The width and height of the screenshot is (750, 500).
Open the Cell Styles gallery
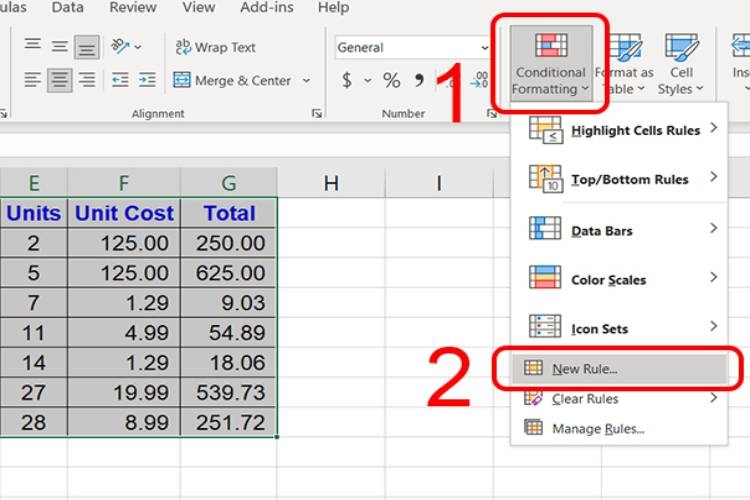pos(681,64)
